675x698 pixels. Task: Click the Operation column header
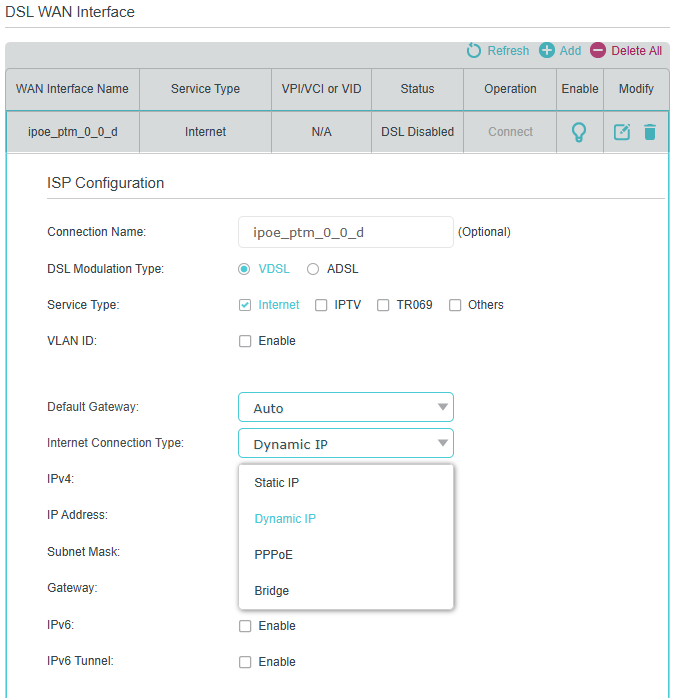pyautogui.click(x=510, y=89)
